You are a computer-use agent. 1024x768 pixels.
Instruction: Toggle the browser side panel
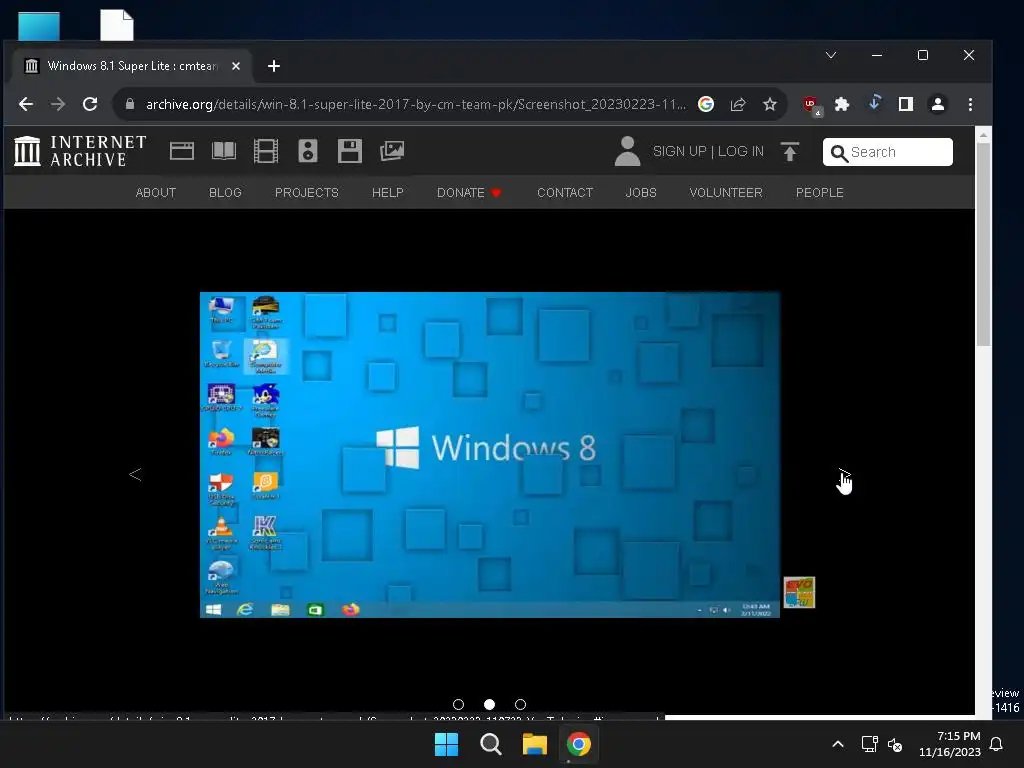906,104
